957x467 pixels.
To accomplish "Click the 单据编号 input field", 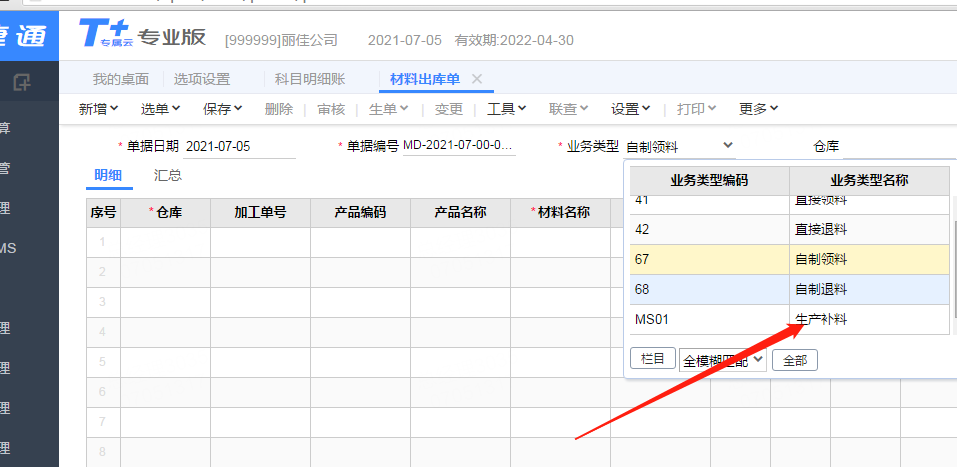I will click(x=459, y=147).
